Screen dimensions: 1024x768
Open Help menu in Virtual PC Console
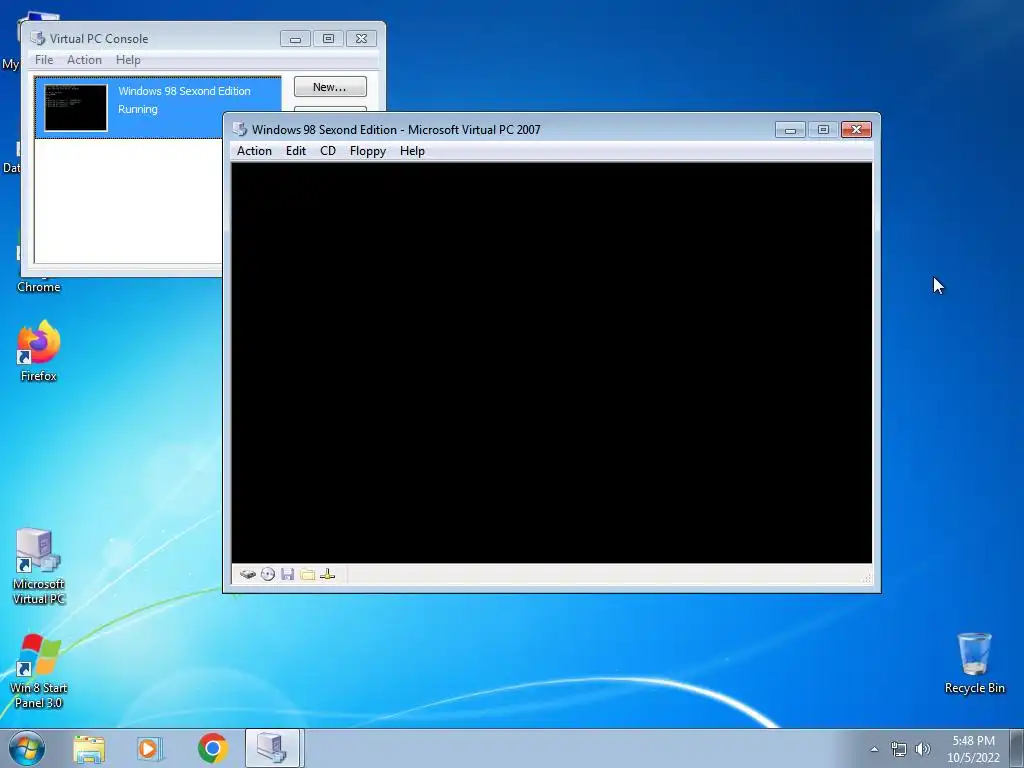click(128, 59)
